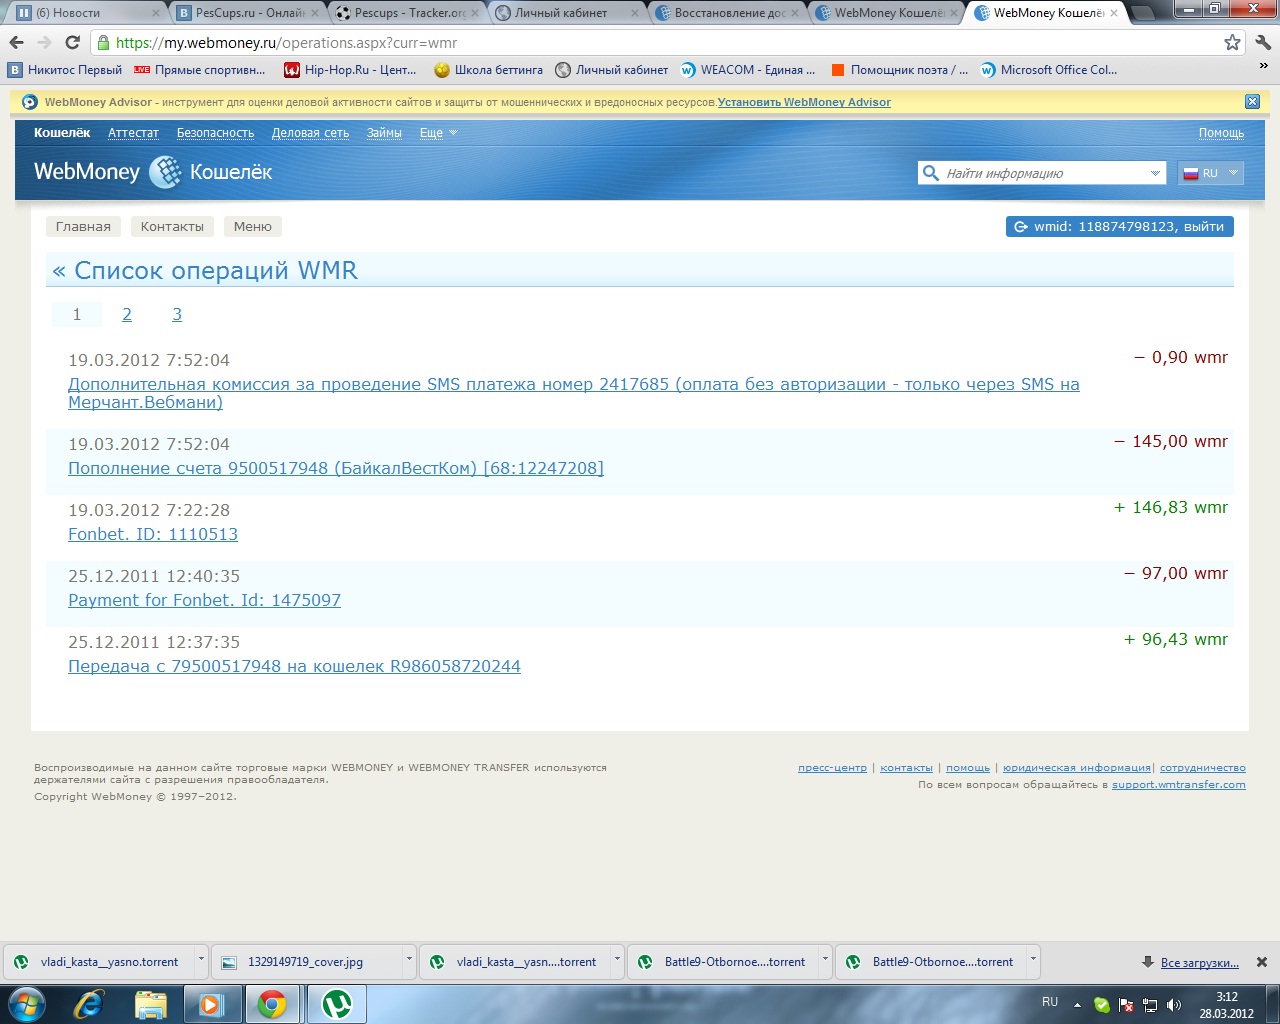
Task: Click the volume speaker icon in tray
Action: pos(1174,1005)
